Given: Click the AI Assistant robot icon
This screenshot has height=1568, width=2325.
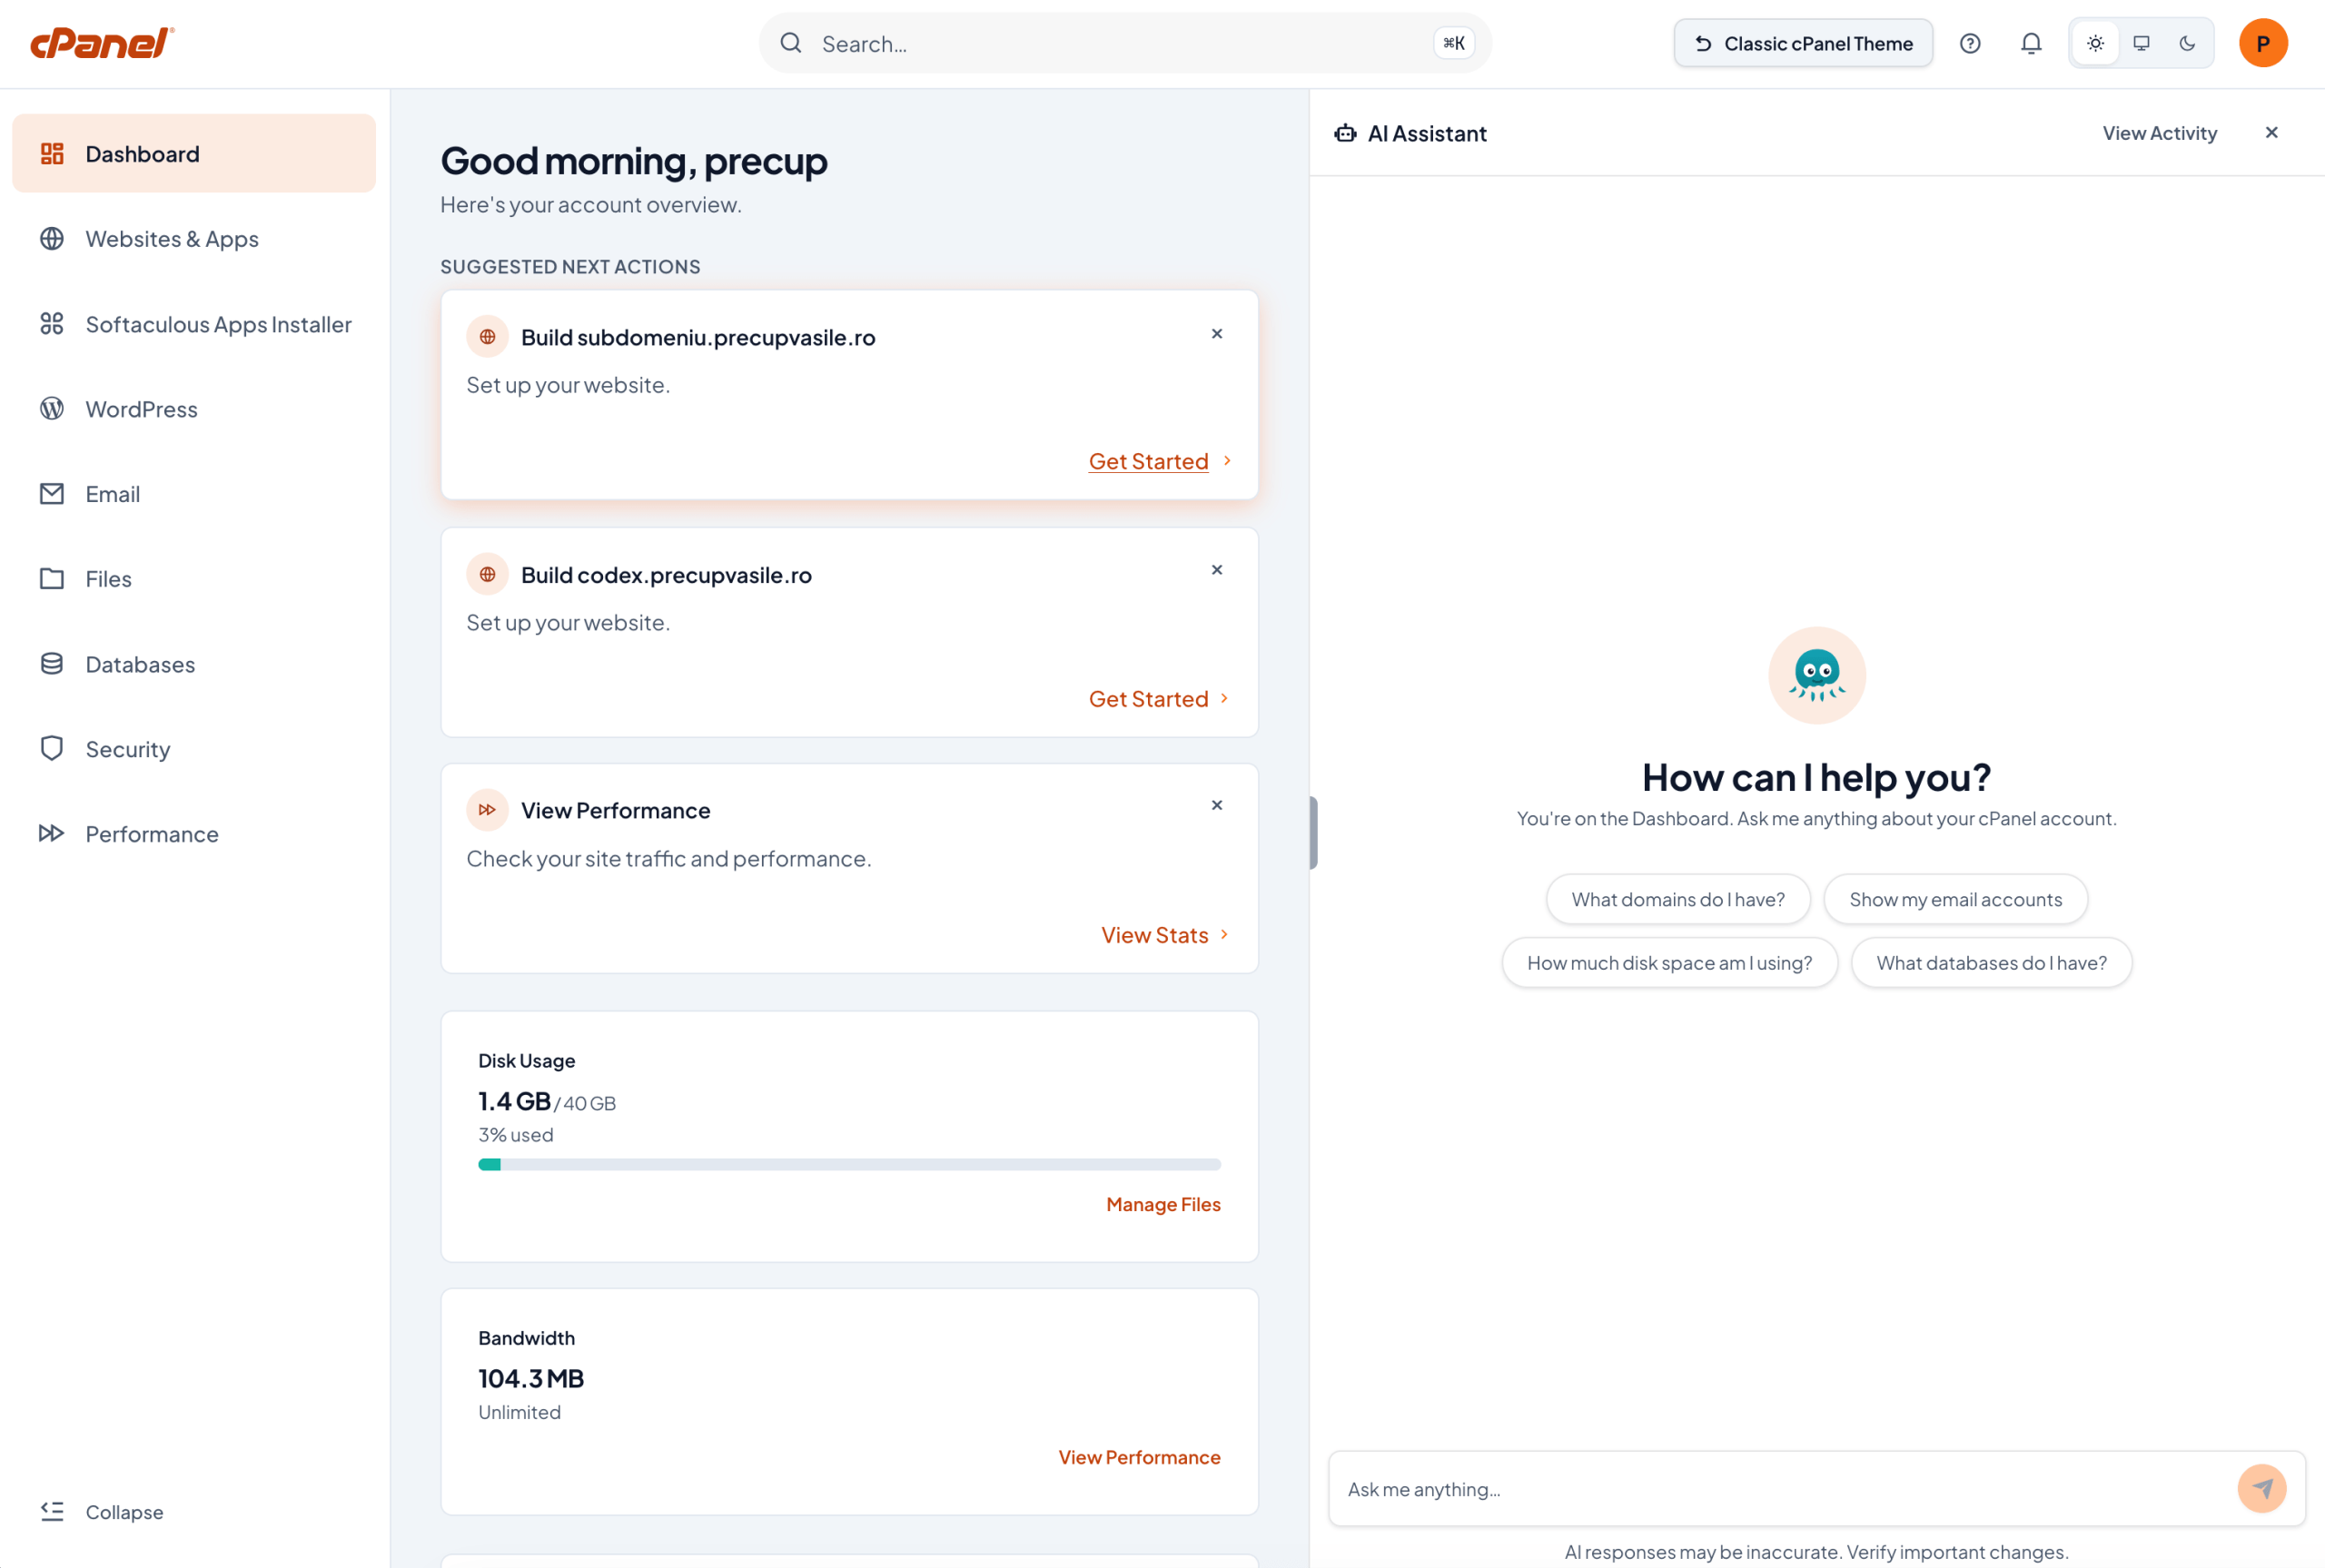Looking at the screenshot, I should (1345, 133).
